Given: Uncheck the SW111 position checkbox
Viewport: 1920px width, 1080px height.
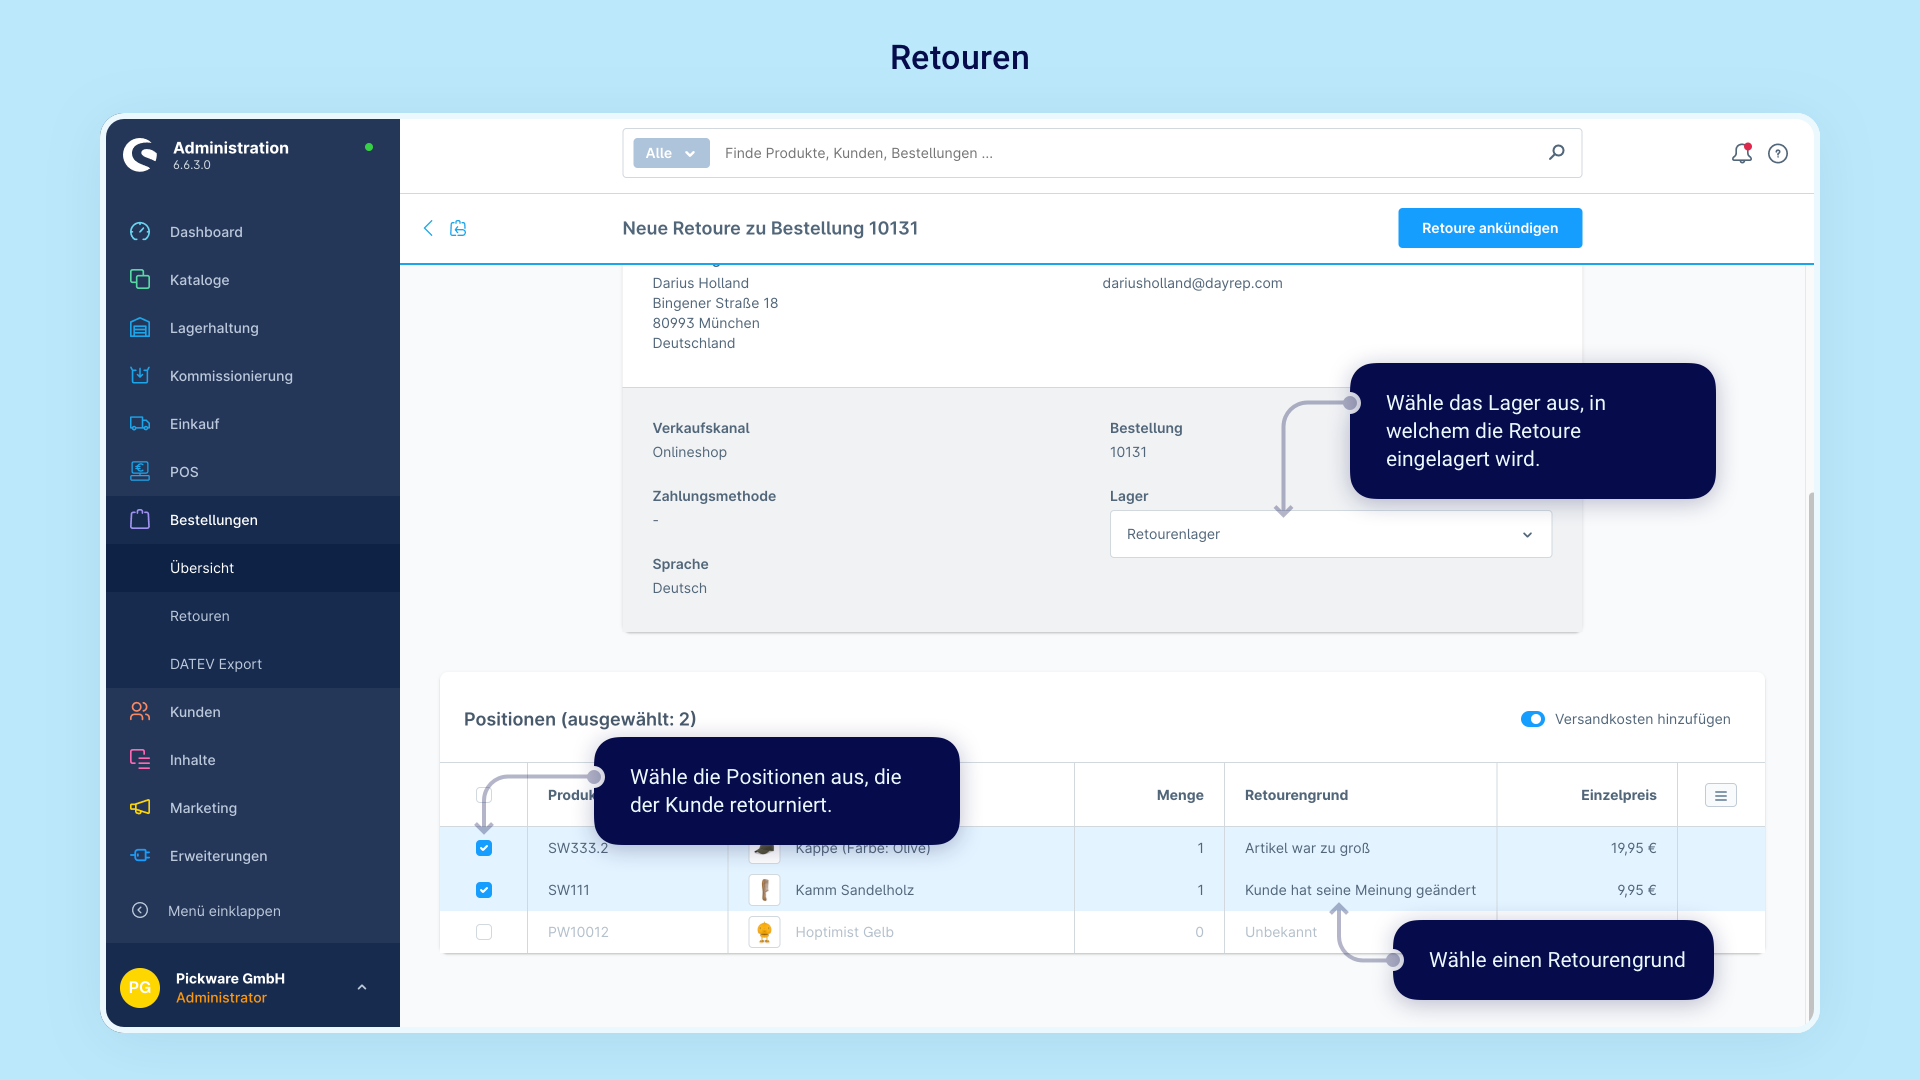Looking at the screenshot, I should [x=484, y=890].
